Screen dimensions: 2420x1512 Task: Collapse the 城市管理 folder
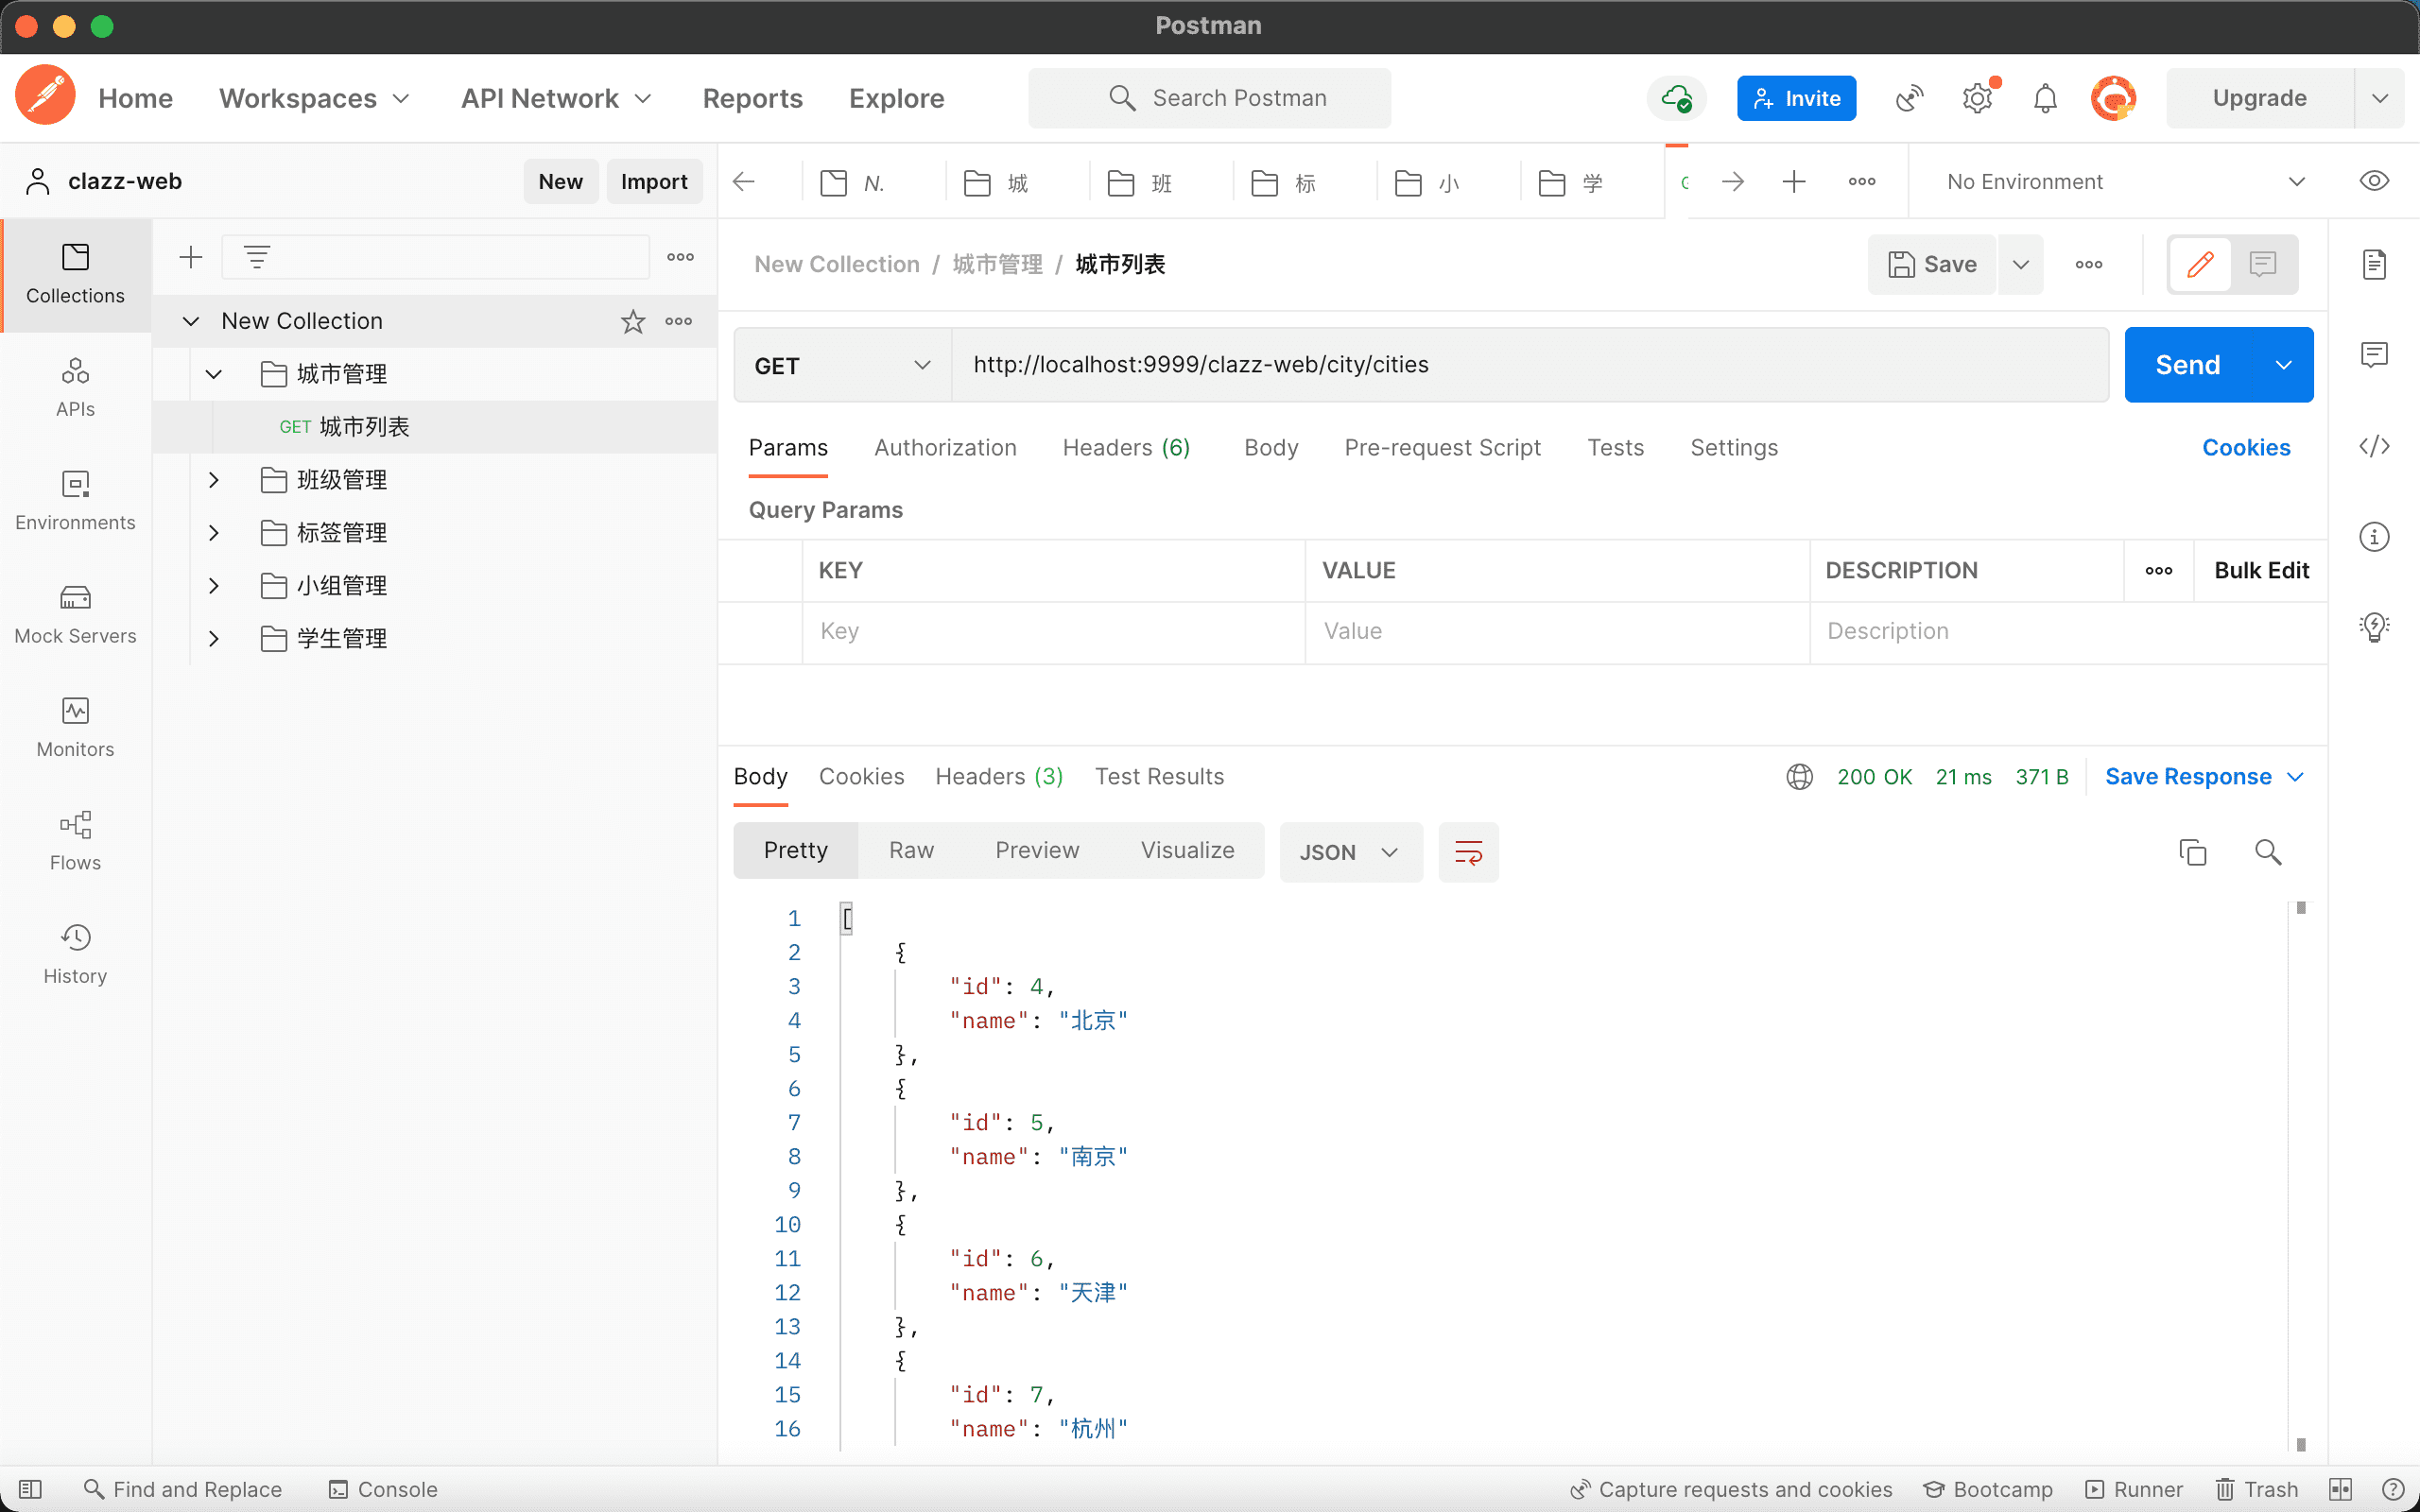(x=213, y=374)
